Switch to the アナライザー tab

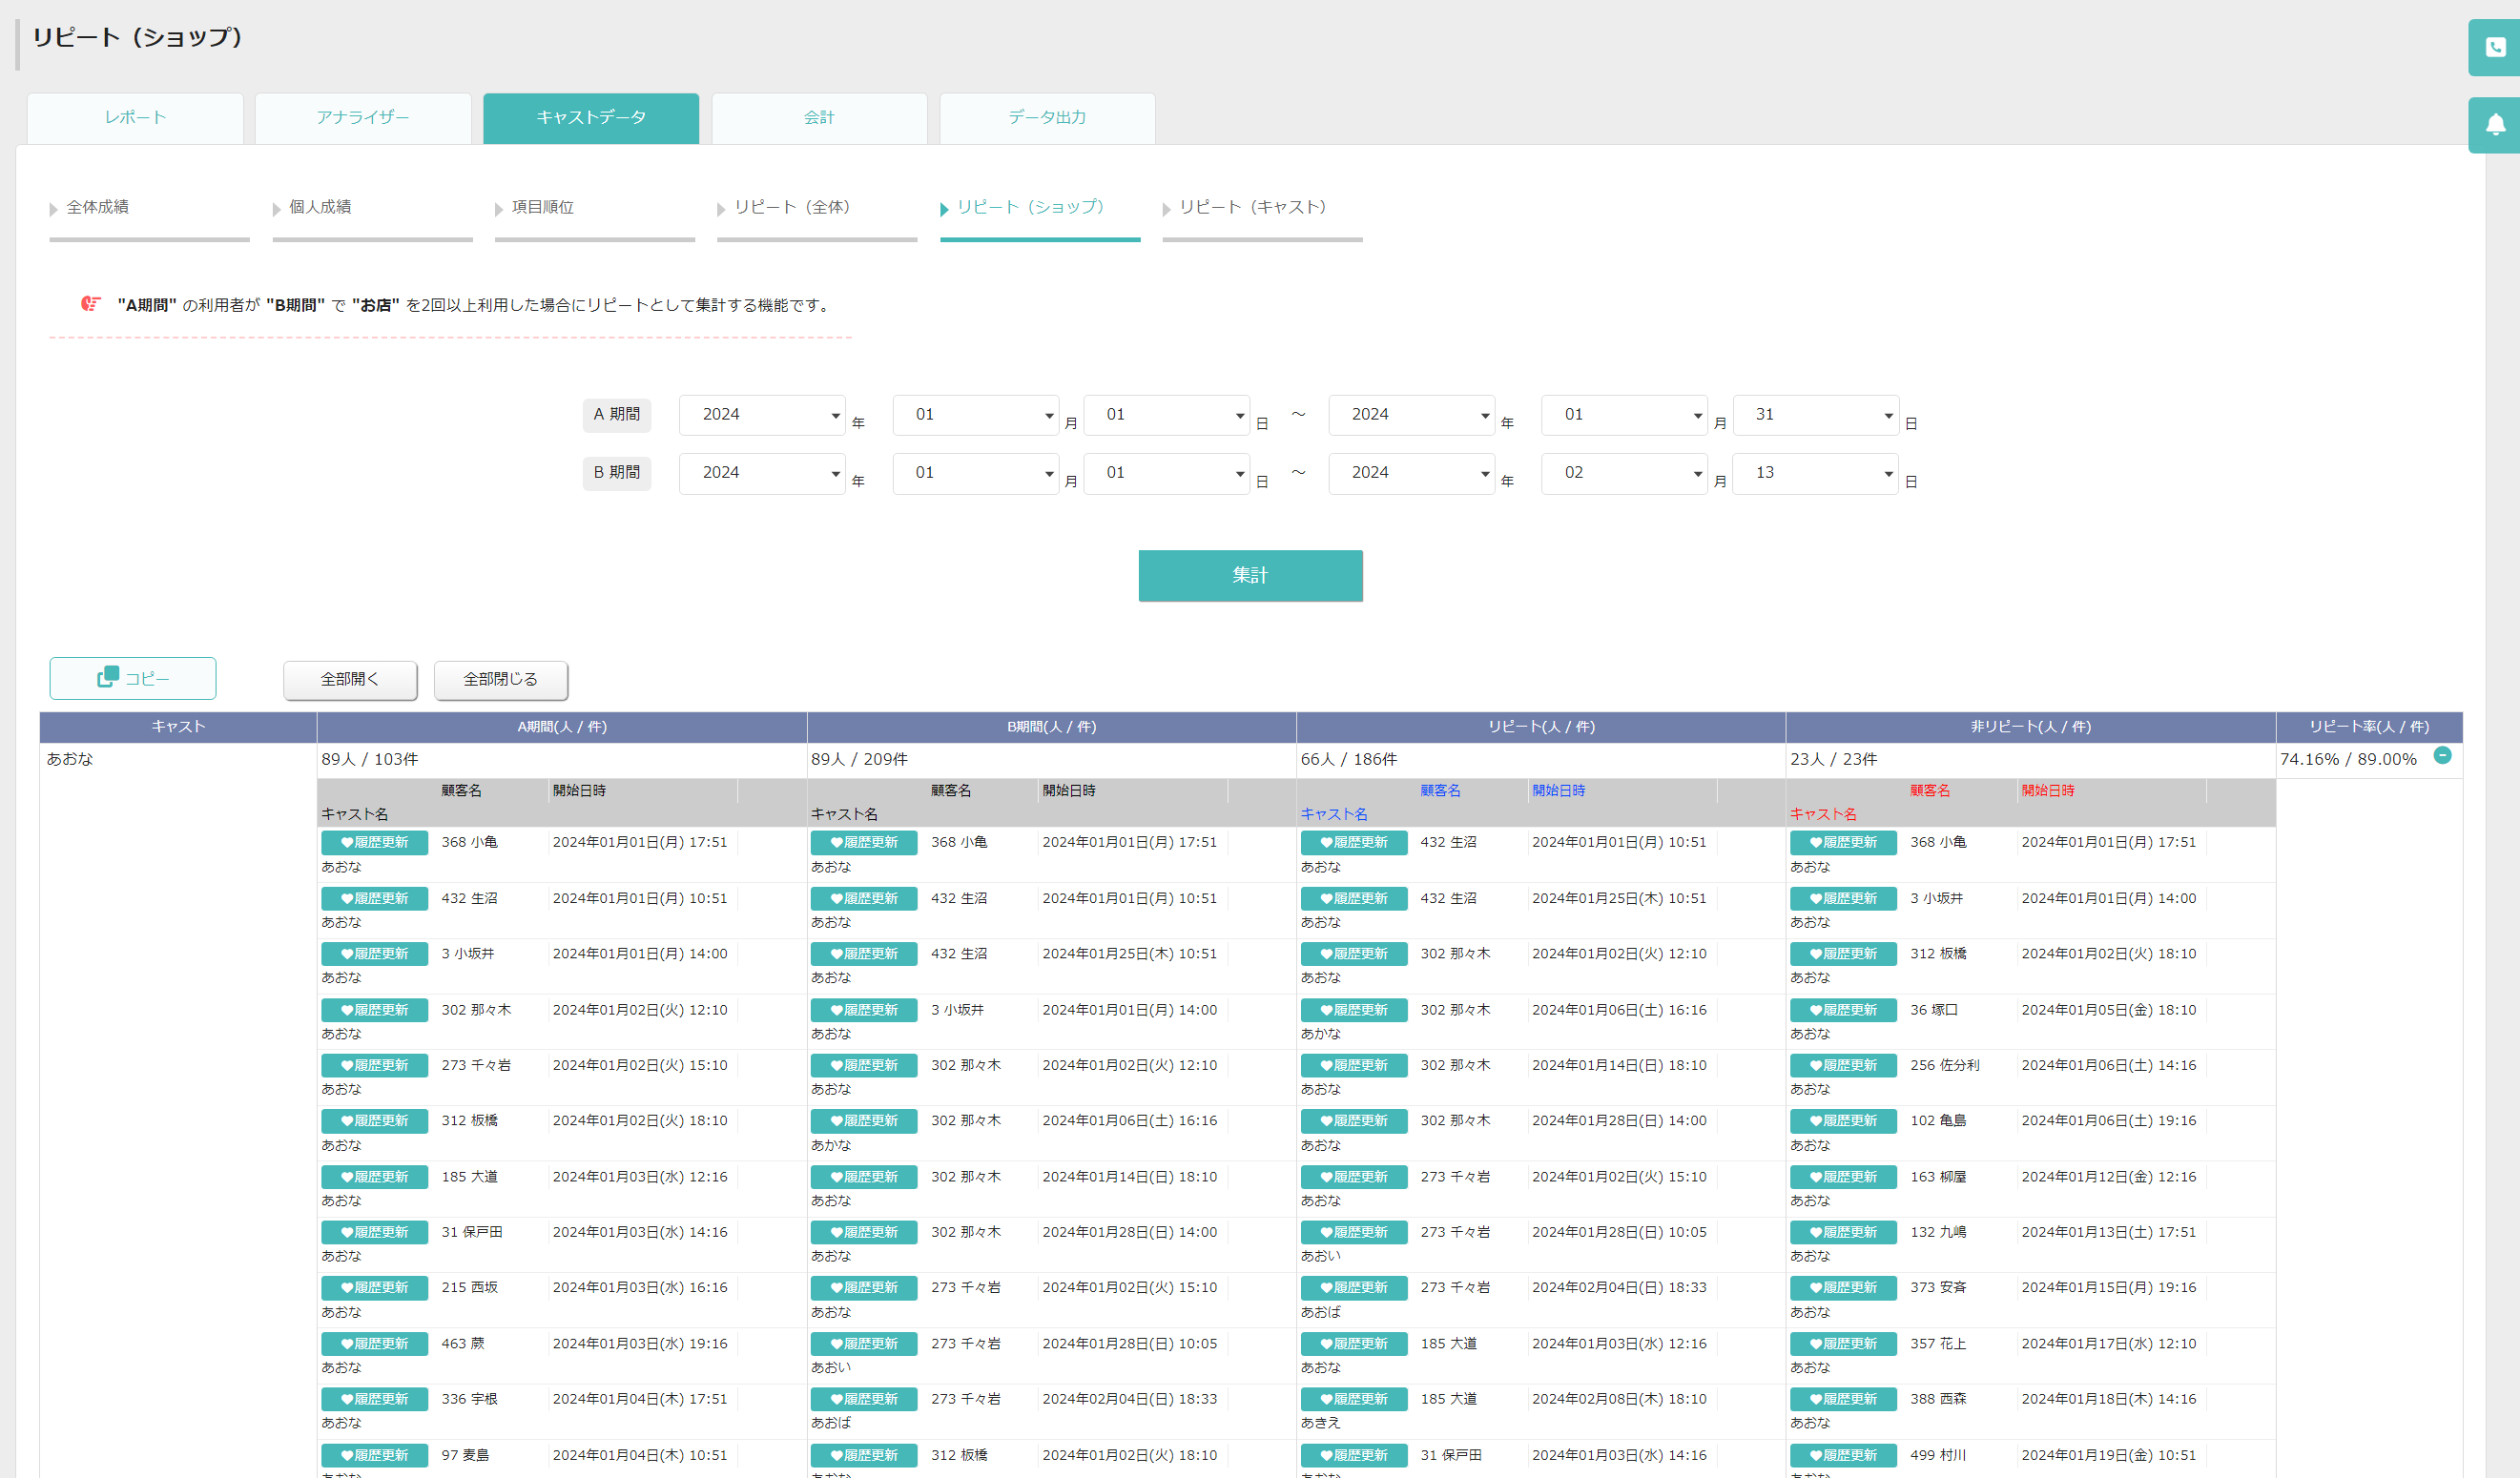pyautogui.click(x=363, y=118)
